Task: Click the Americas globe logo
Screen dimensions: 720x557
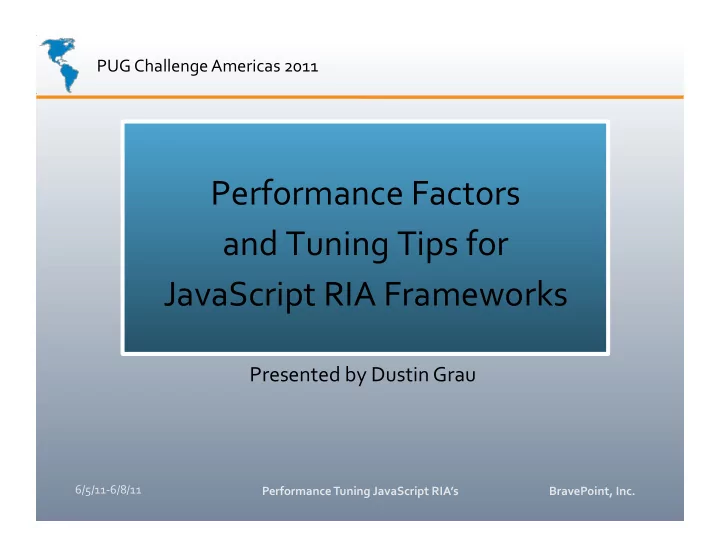Action: point(60,65)
